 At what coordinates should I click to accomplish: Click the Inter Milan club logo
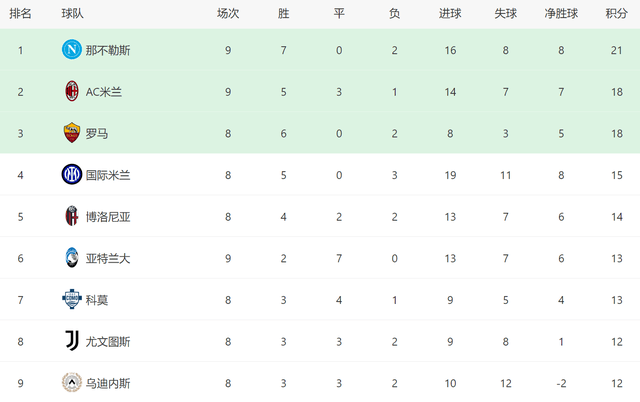pos(71,175)
